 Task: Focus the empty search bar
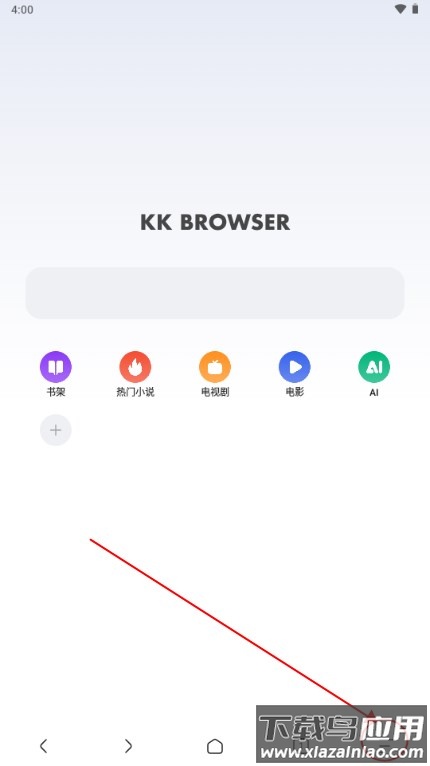pos(215,293)
